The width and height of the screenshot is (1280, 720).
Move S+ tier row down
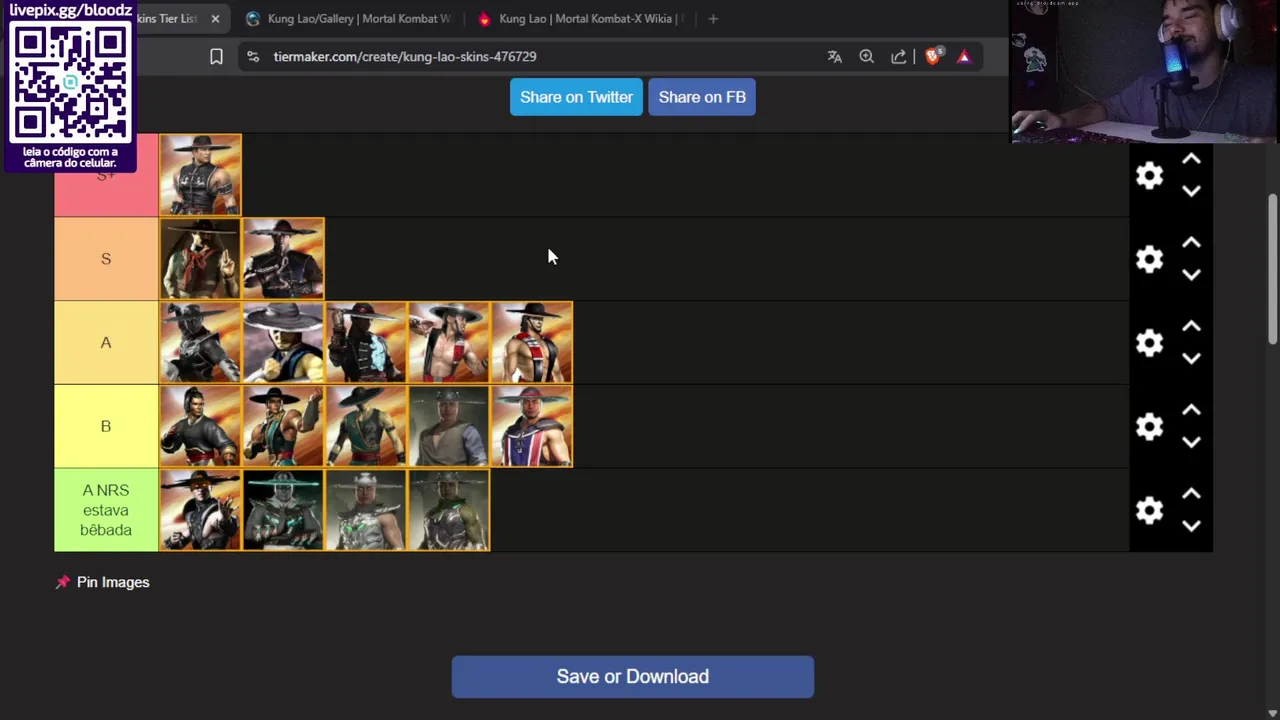1191,191
